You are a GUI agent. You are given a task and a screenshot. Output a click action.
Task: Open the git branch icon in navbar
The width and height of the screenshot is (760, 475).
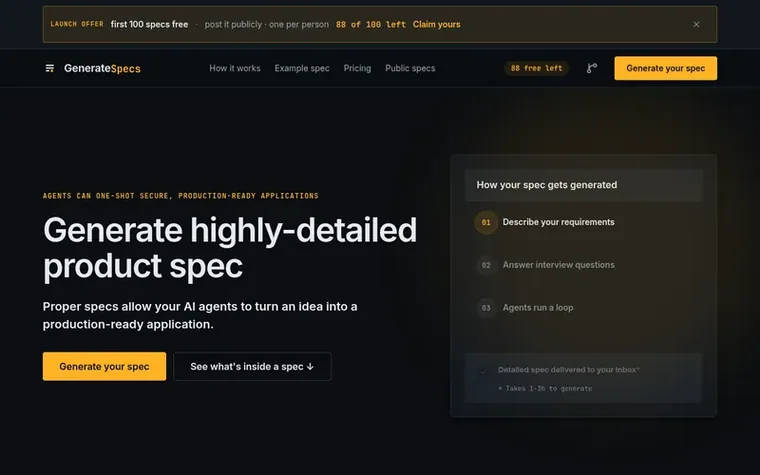(x=592, y=68)
